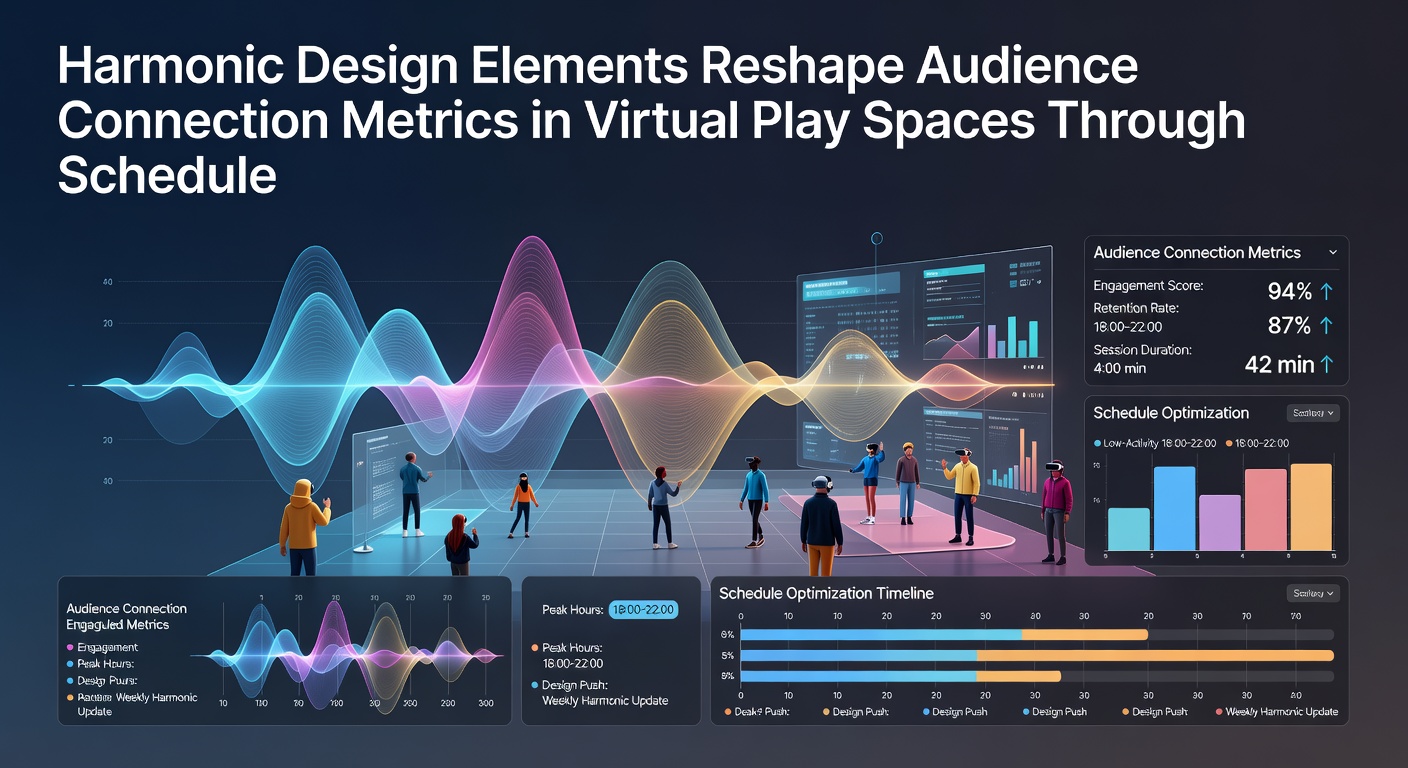This screenshot has width=1408, height=768.
Task: Click the 87% retention value
Action: point(1289,325)
